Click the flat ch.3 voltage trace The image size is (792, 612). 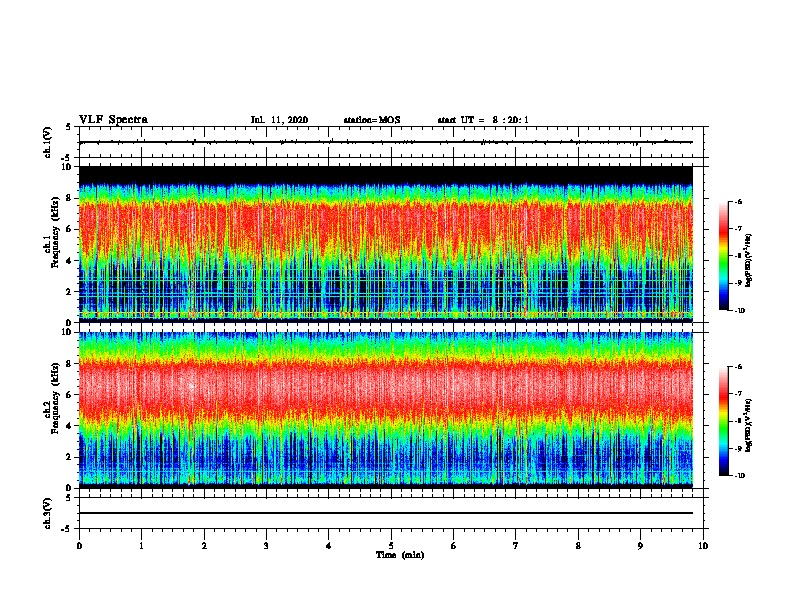(x=386, y=513)
